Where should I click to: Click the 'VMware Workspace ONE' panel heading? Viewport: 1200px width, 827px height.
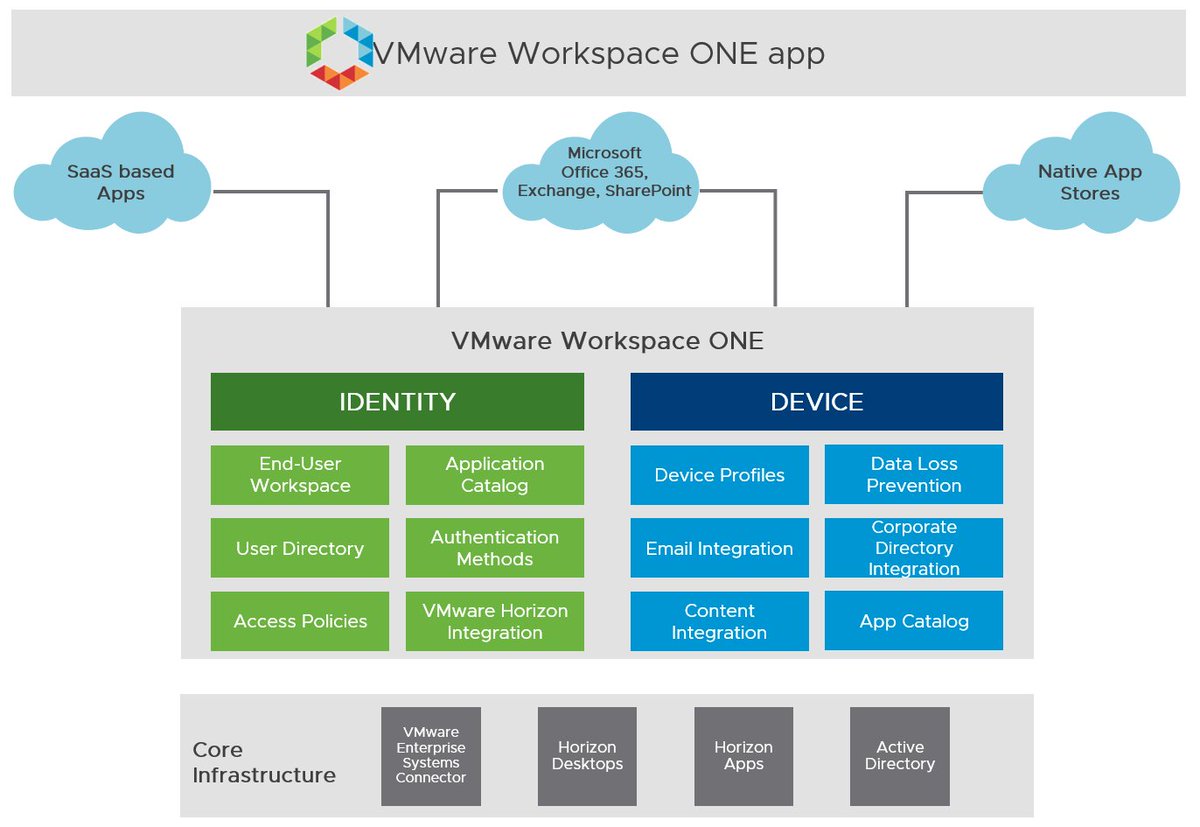(x=607, y=341)
